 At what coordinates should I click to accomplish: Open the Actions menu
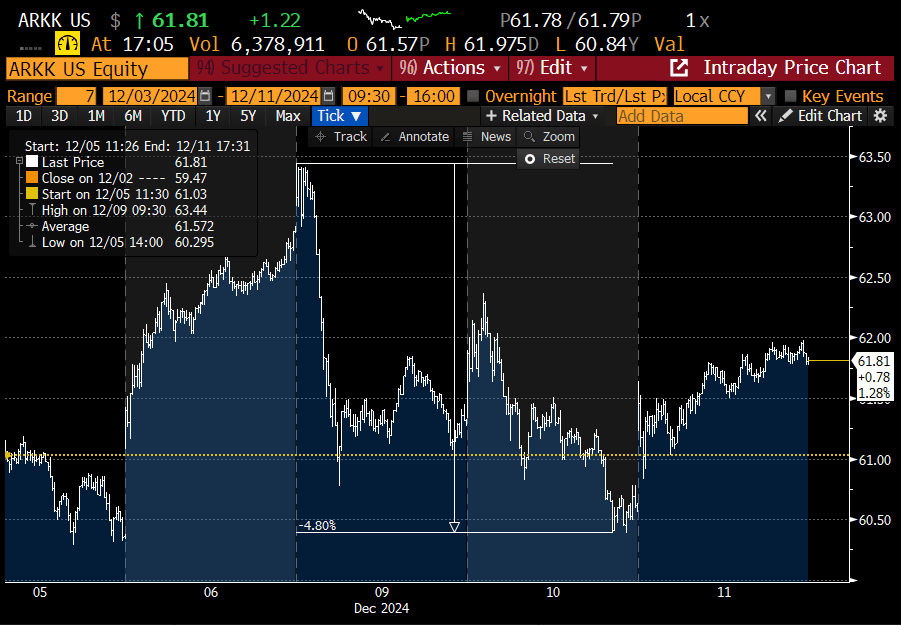coord(450,68)
